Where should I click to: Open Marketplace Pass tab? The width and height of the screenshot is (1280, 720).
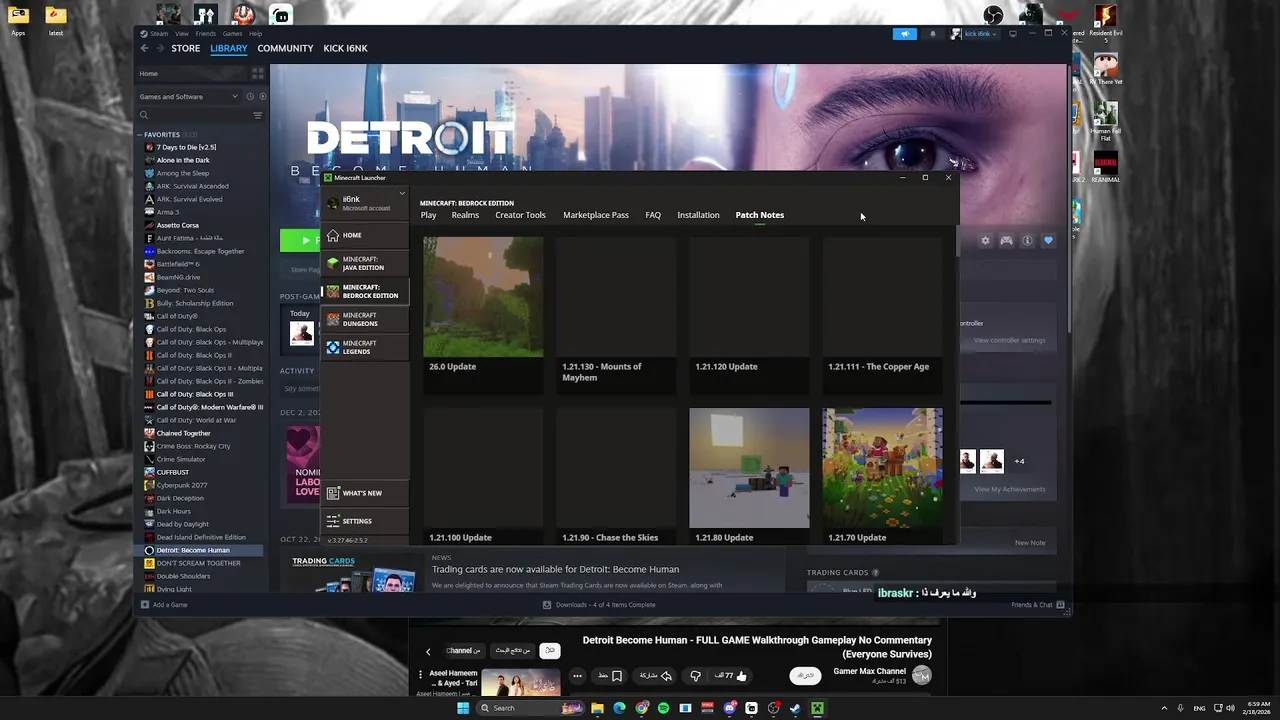[x=596, y=215]
